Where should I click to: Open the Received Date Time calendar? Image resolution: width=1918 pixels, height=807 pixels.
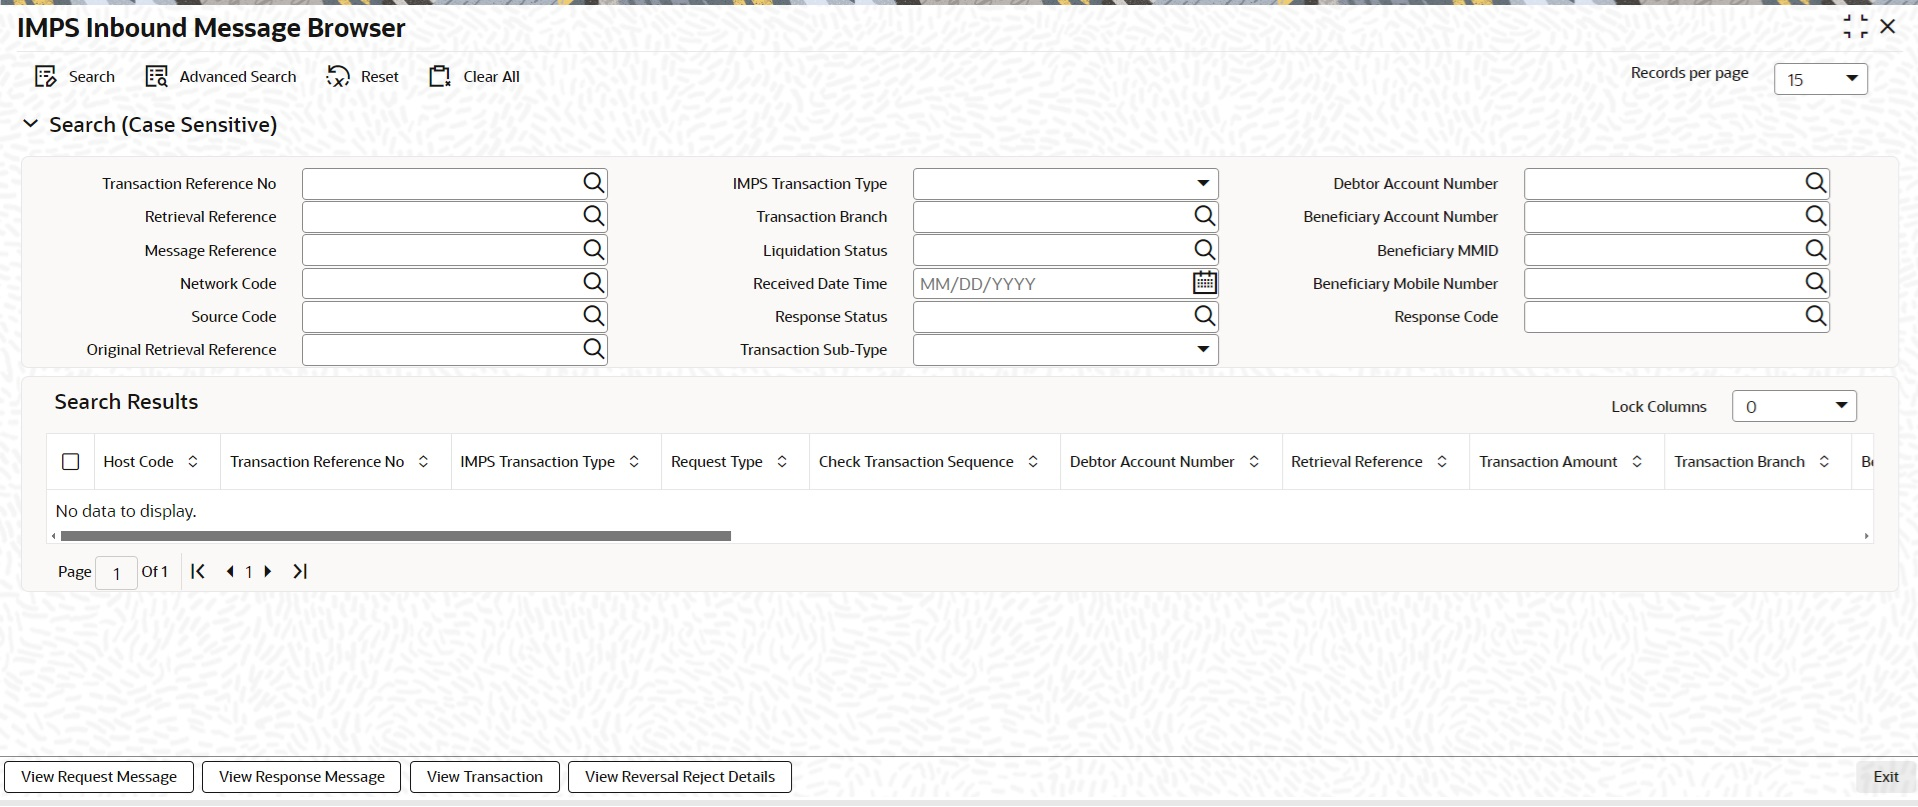pyautogui.click(x=1205, y=283)
